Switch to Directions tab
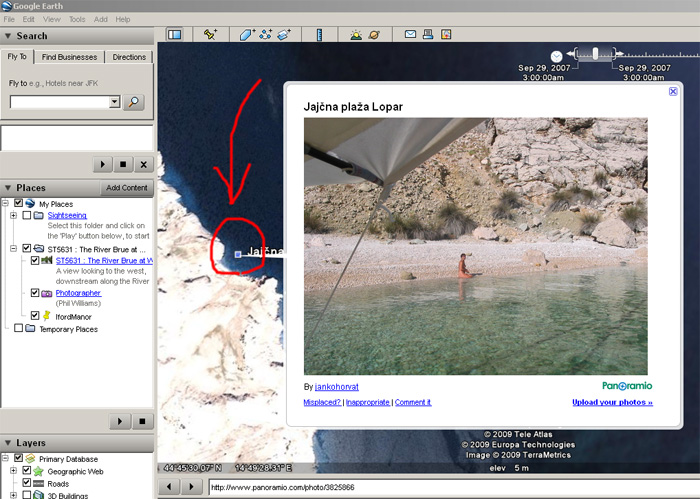700x499 pixels. pyautogui.click(x=129, y=57)
